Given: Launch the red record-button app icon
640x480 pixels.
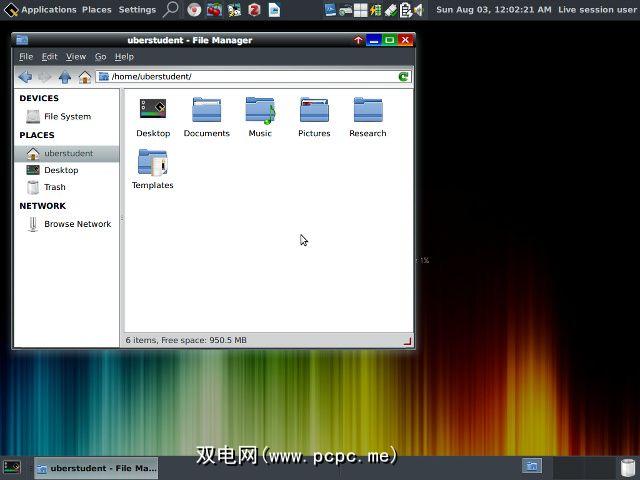Looking at the screenshot, I should [194, 10].
